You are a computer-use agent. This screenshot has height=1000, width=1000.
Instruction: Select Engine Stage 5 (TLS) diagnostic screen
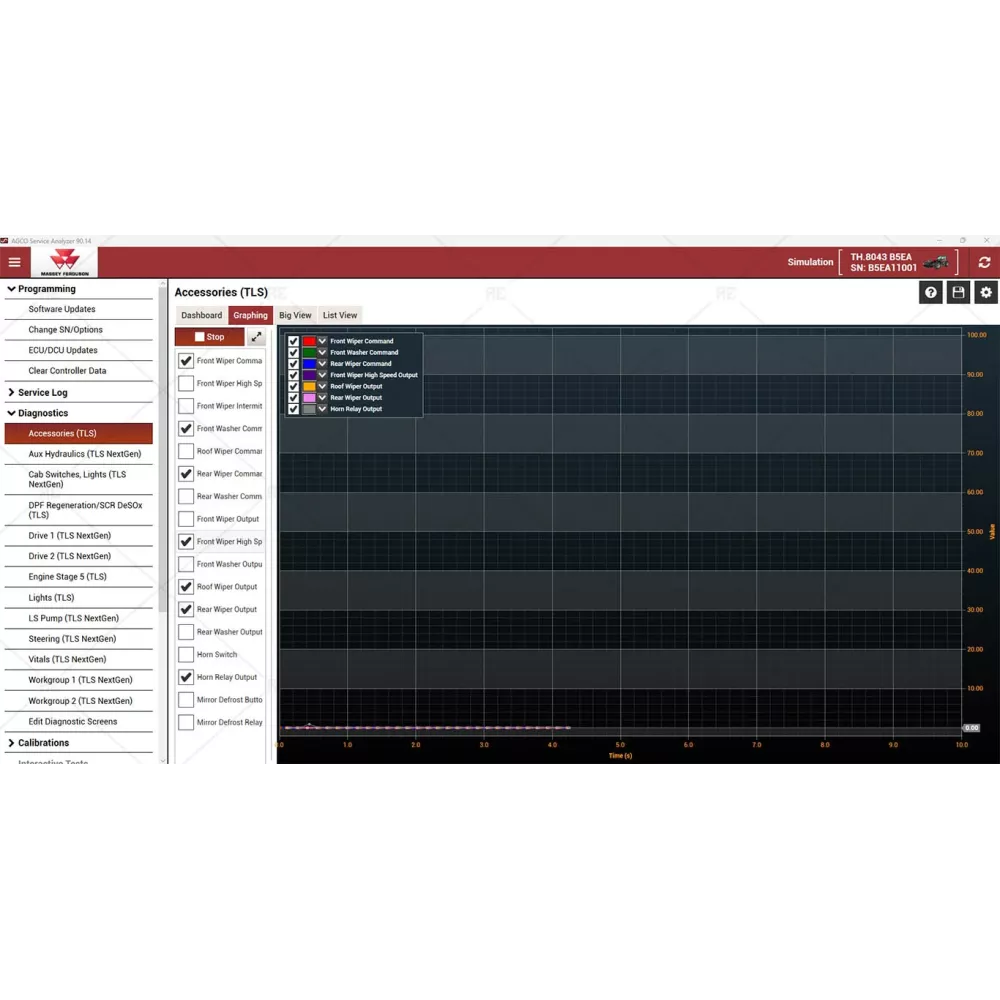coord(67,577)
